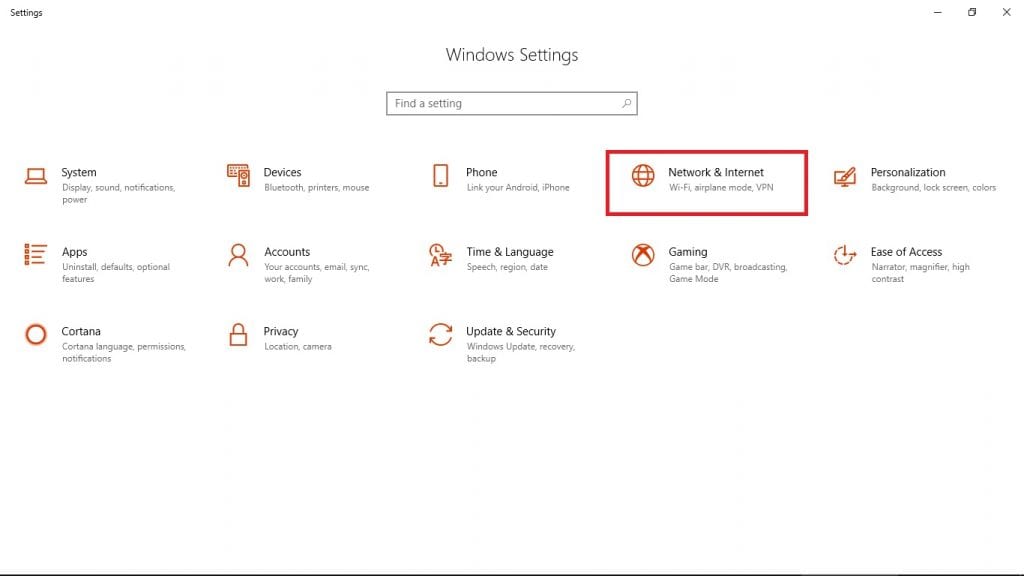Viewport: 1024px width, 576px height.
Task: Restore down the Settings window
Action: [x=972, y=12]
